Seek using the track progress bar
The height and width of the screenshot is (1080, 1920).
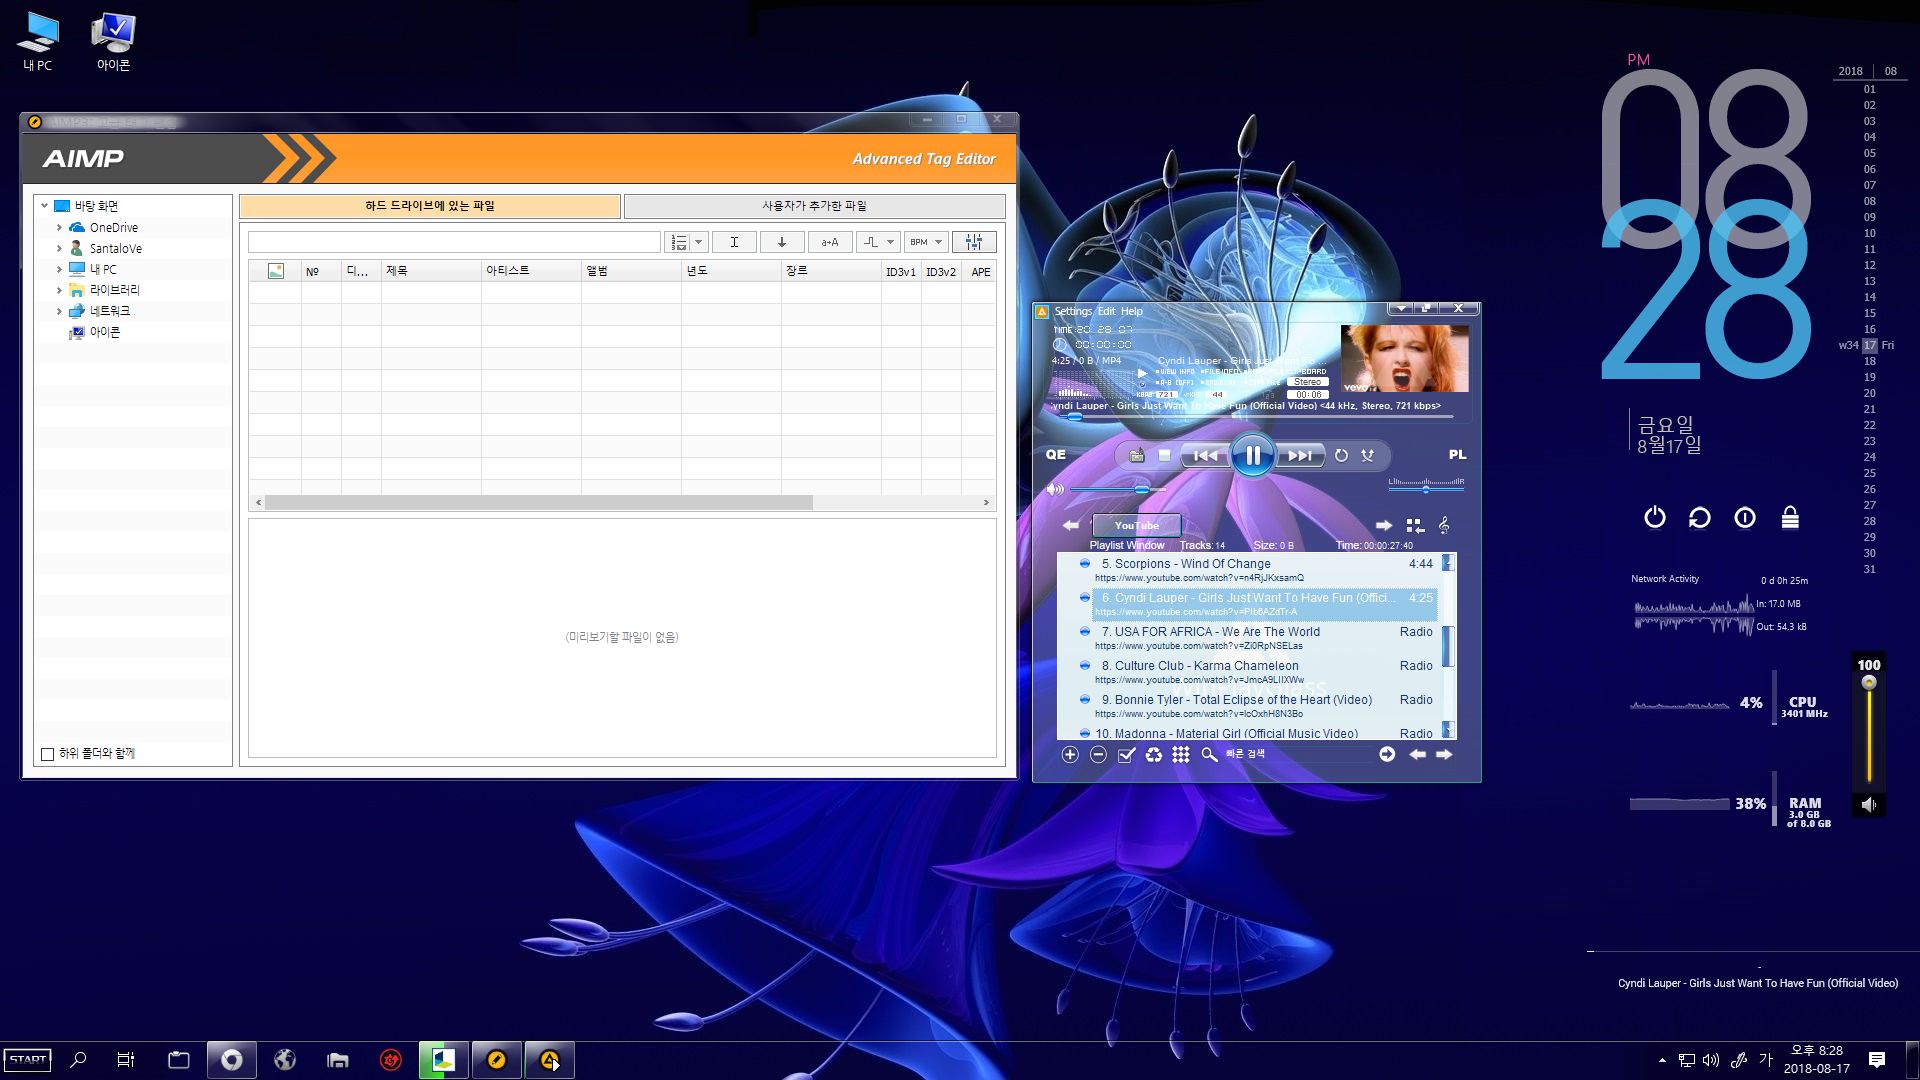tap(1254, 417)
